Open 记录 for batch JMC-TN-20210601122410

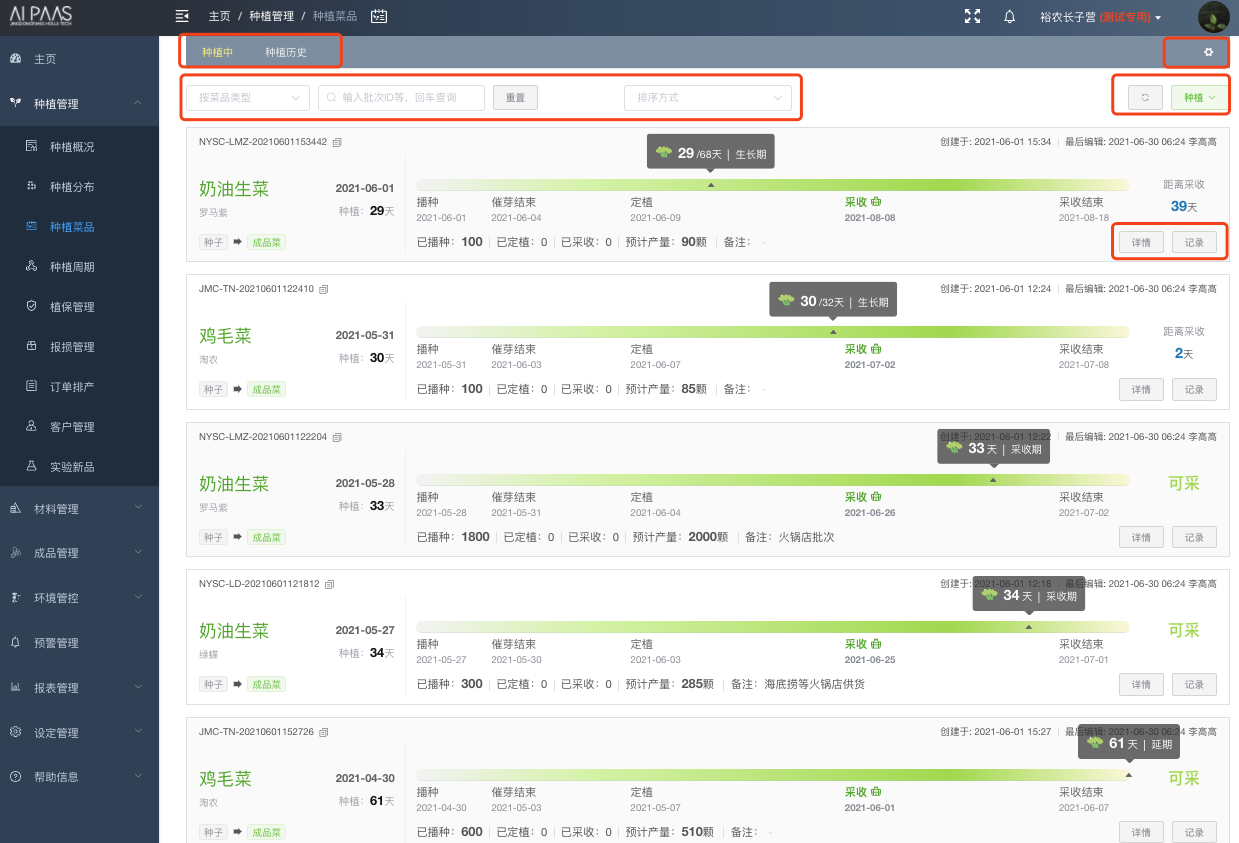click(1194, 389)
